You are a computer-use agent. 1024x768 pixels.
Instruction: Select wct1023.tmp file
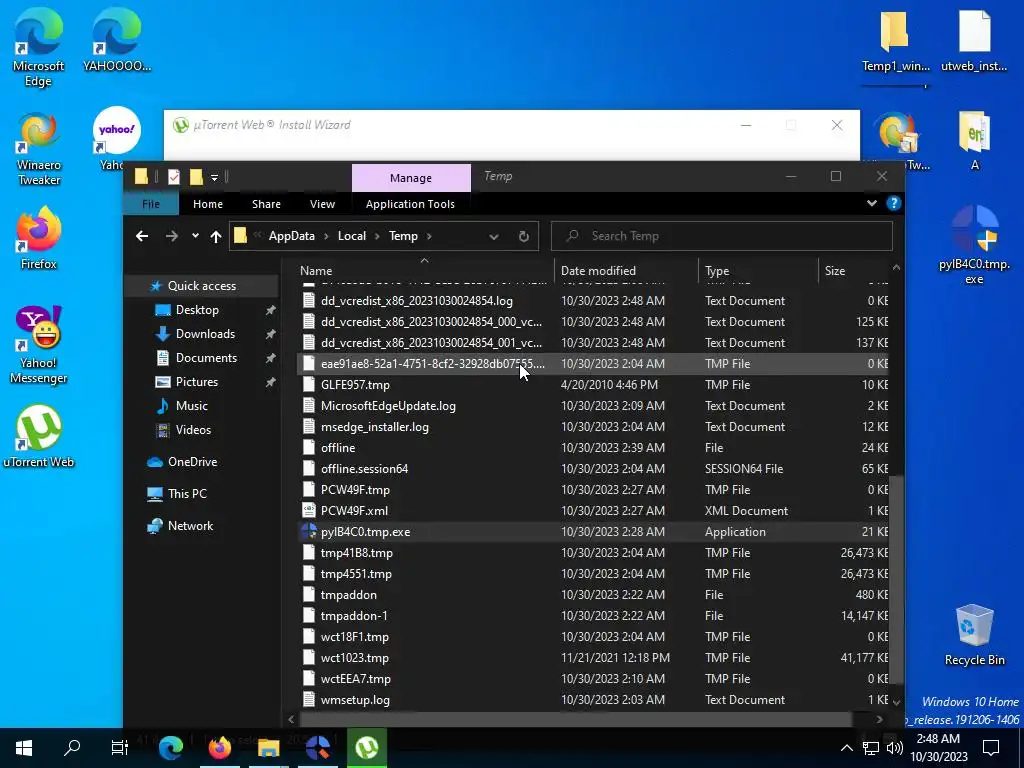(x=593, y=658)
